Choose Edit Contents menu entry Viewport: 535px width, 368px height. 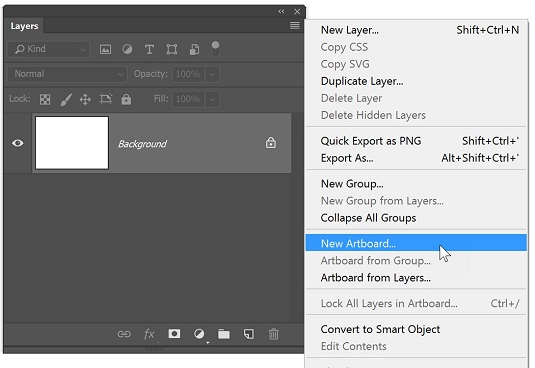pyautogui.click(x=416, y=346)
